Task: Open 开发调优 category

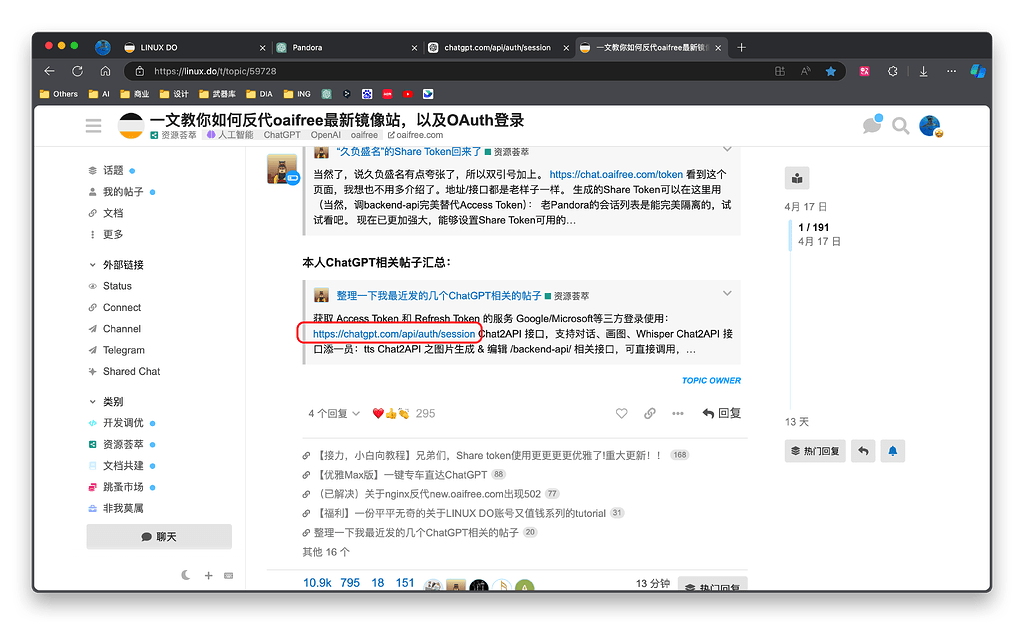Action: pyautogui.click(x=122, y=423)
